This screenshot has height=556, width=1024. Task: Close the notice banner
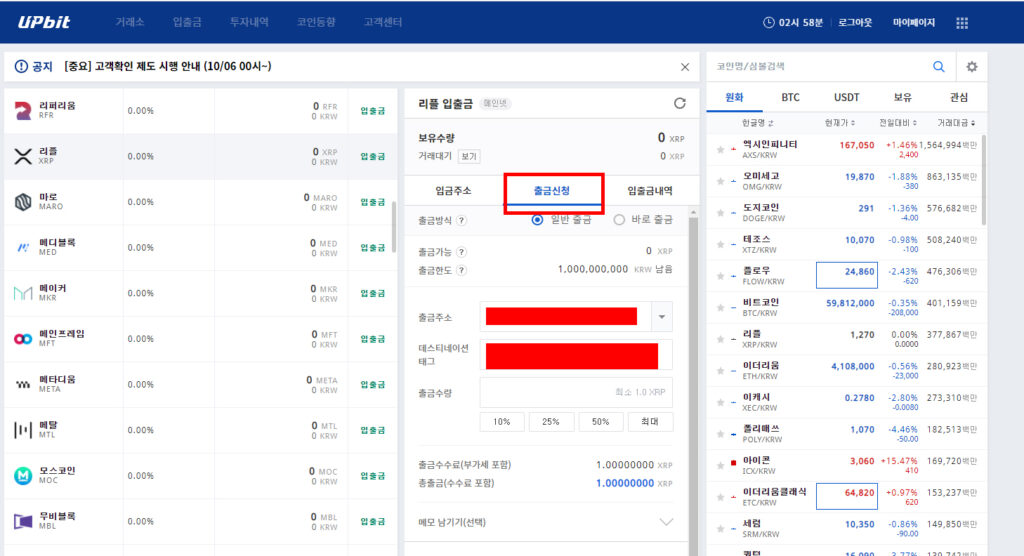684,67
